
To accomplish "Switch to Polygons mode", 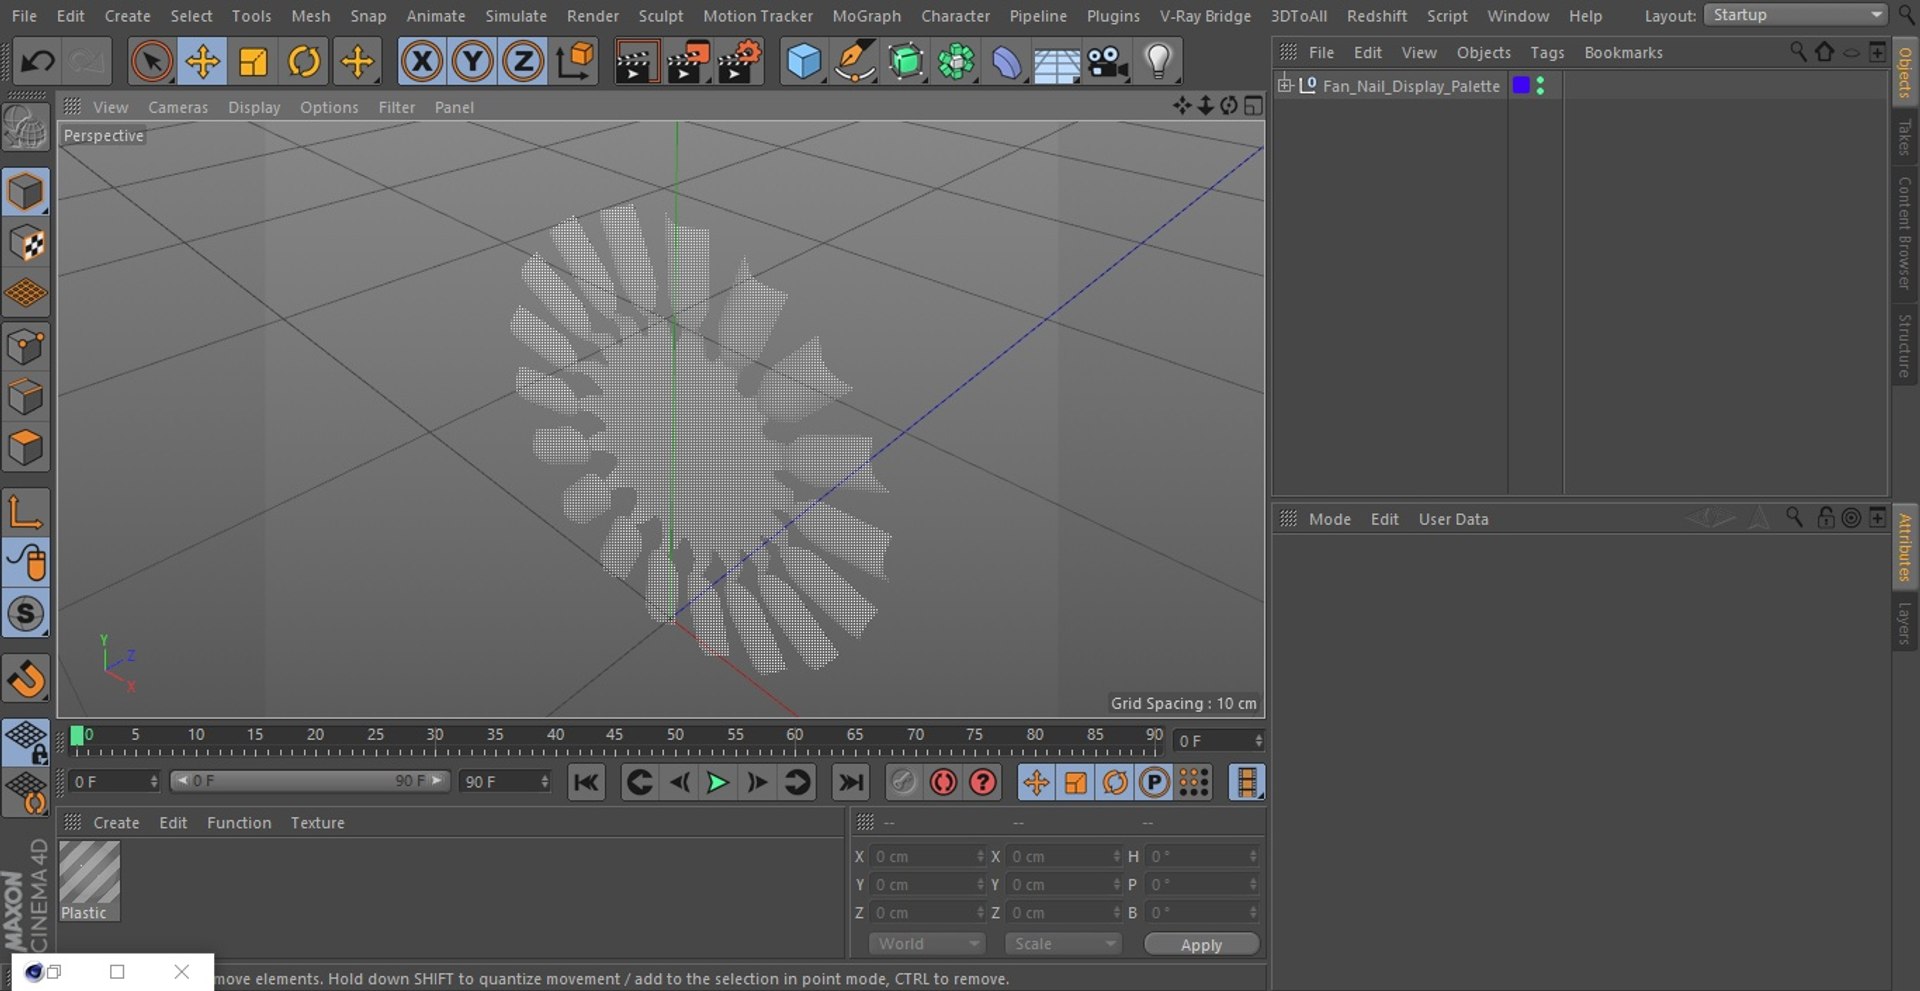I will click(x=26, y=448).
